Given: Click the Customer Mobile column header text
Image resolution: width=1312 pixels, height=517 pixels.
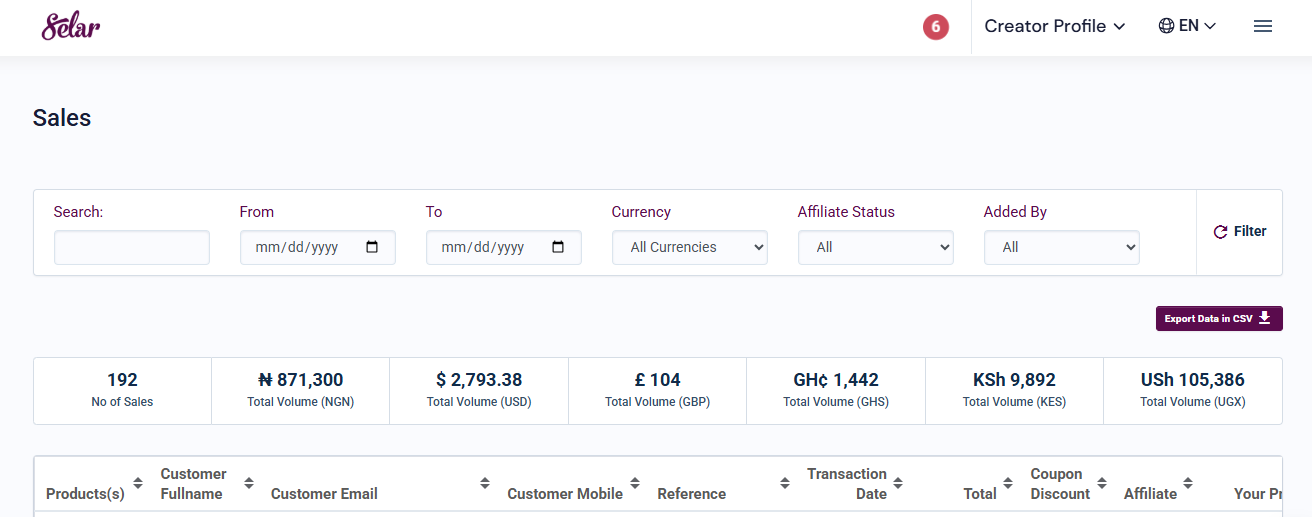Looking at the screenshot, I should pos(565,494).
